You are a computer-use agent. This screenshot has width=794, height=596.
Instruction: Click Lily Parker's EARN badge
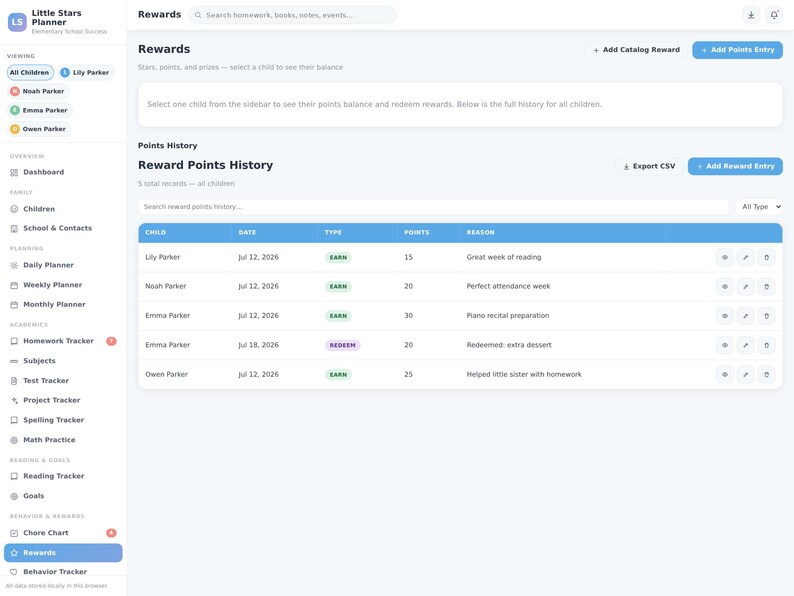[x=338, y=257]
